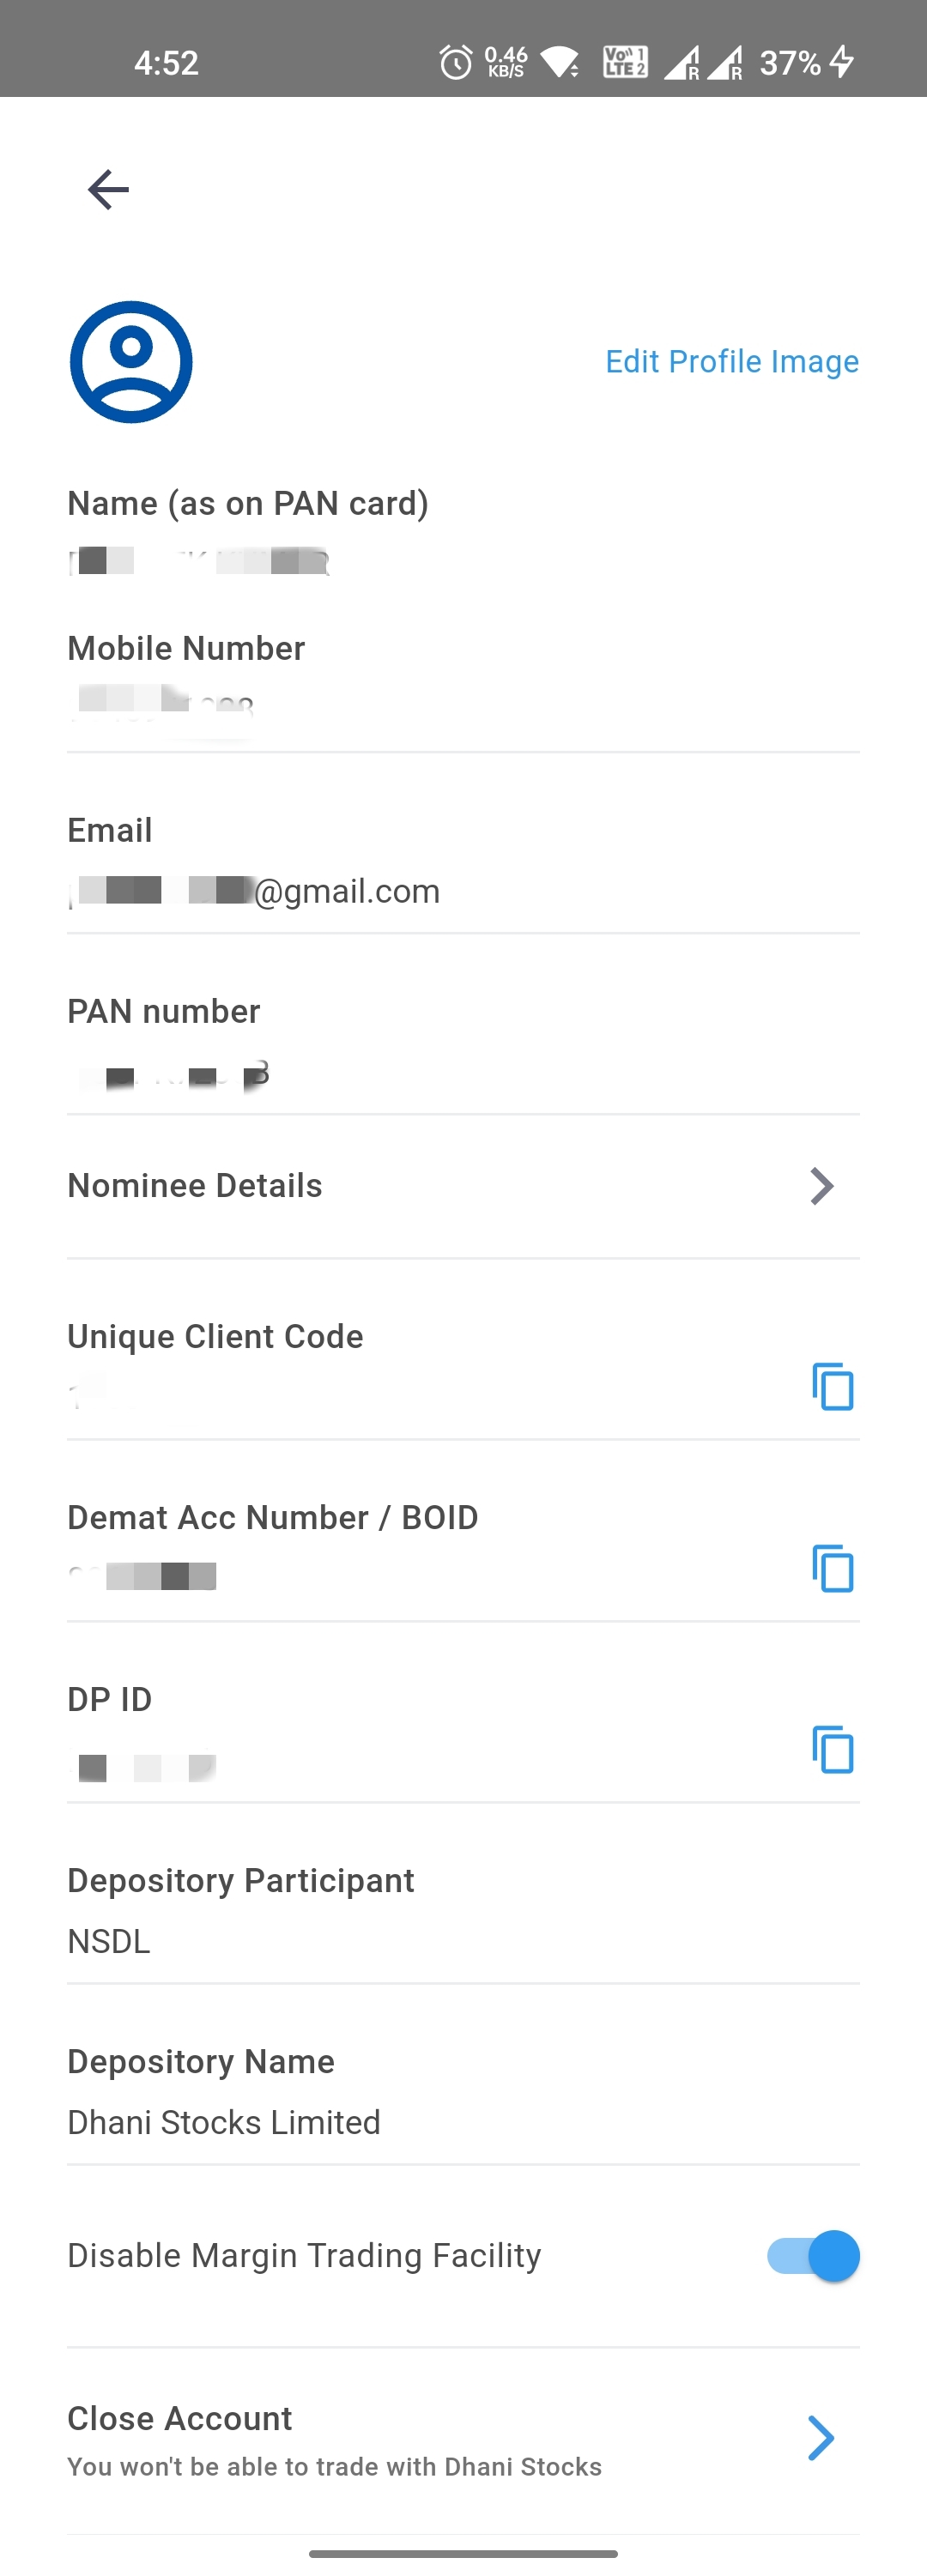Tap the back arrow icon

108,189
